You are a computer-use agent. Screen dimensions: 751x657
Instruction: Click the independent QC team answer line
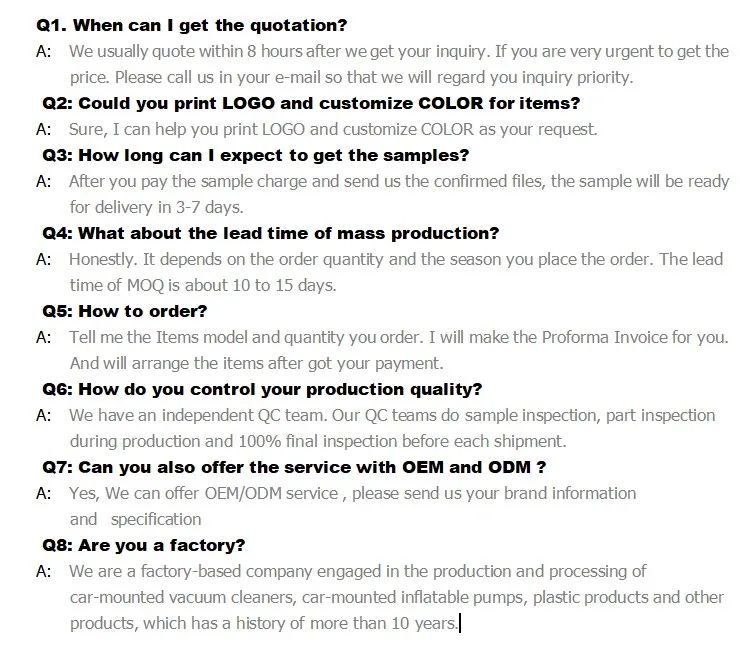pyautogui.click(x=392, y=415)
